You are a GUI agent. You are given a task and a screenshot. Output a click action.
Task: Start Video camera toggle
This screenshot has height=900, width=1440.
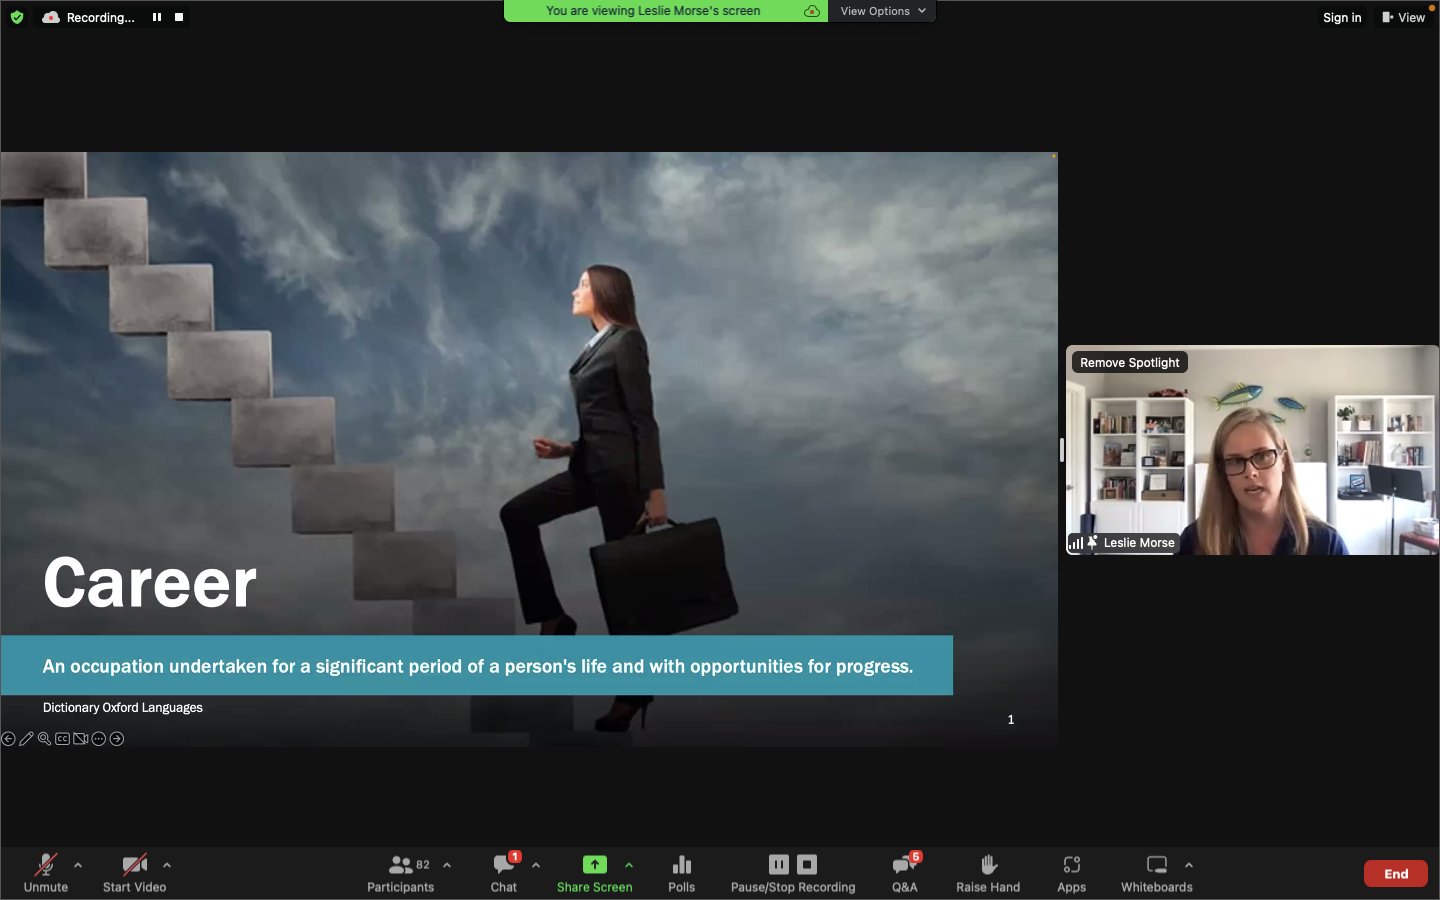point(134,872)
